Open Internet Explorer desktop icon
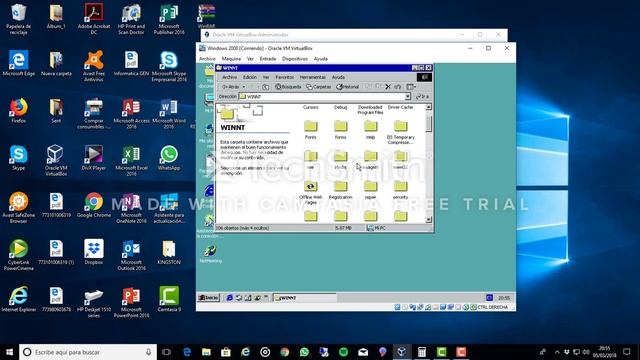Screen dimensions: 640x360 click(x=18, y=299)
